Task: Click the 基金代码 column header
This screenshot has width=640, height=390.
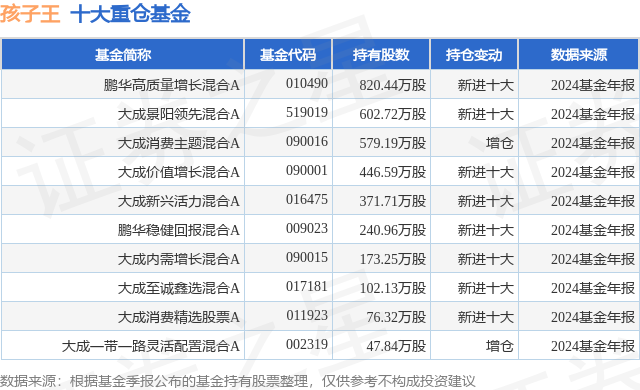Action: point(288,55)
